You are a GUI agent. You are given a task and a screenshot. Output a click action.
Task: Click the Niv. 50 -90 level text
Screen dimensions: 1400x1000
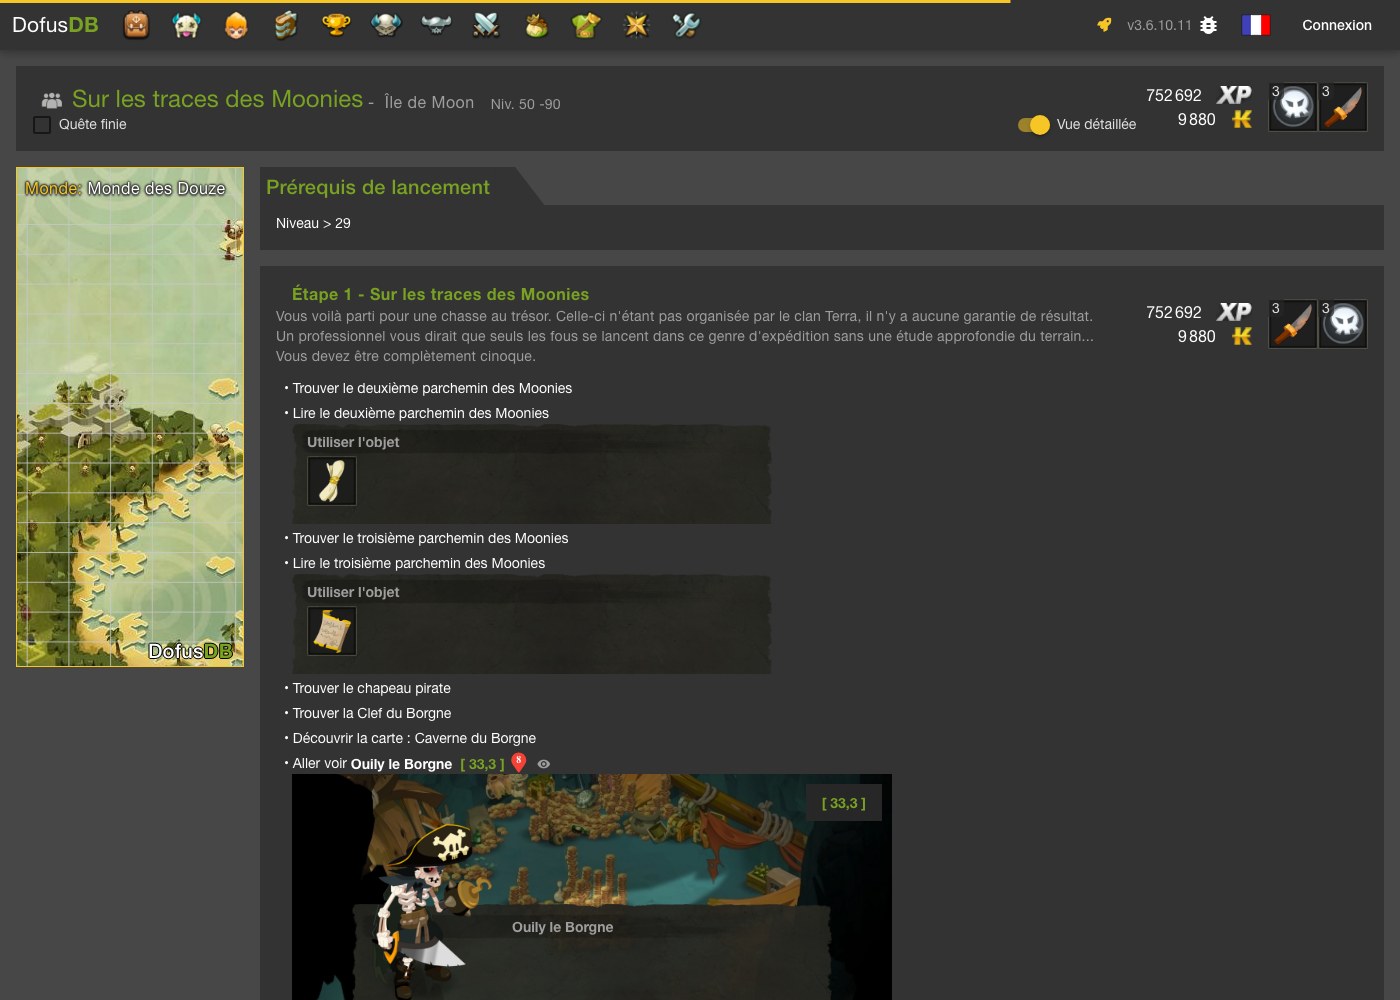(525, 104)
